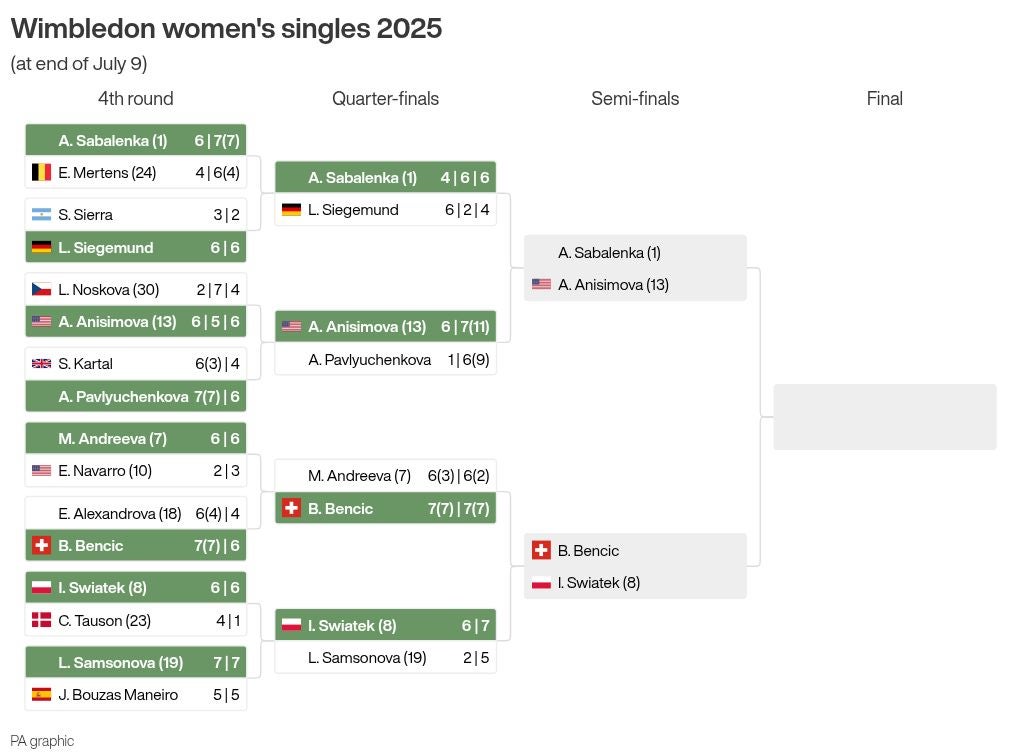This screenshot has width=1020, height=756.
Task: Select the 4th round column heading
Action: [x=135, y=98]
